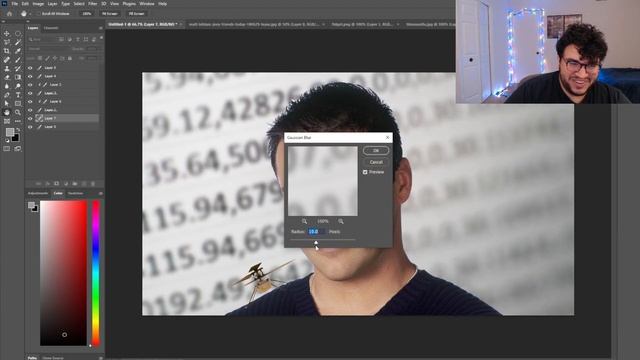Viewport: 640px width, 360px height.
Task: Select the Healing Brush tool
Action: [x=7, y=60]
